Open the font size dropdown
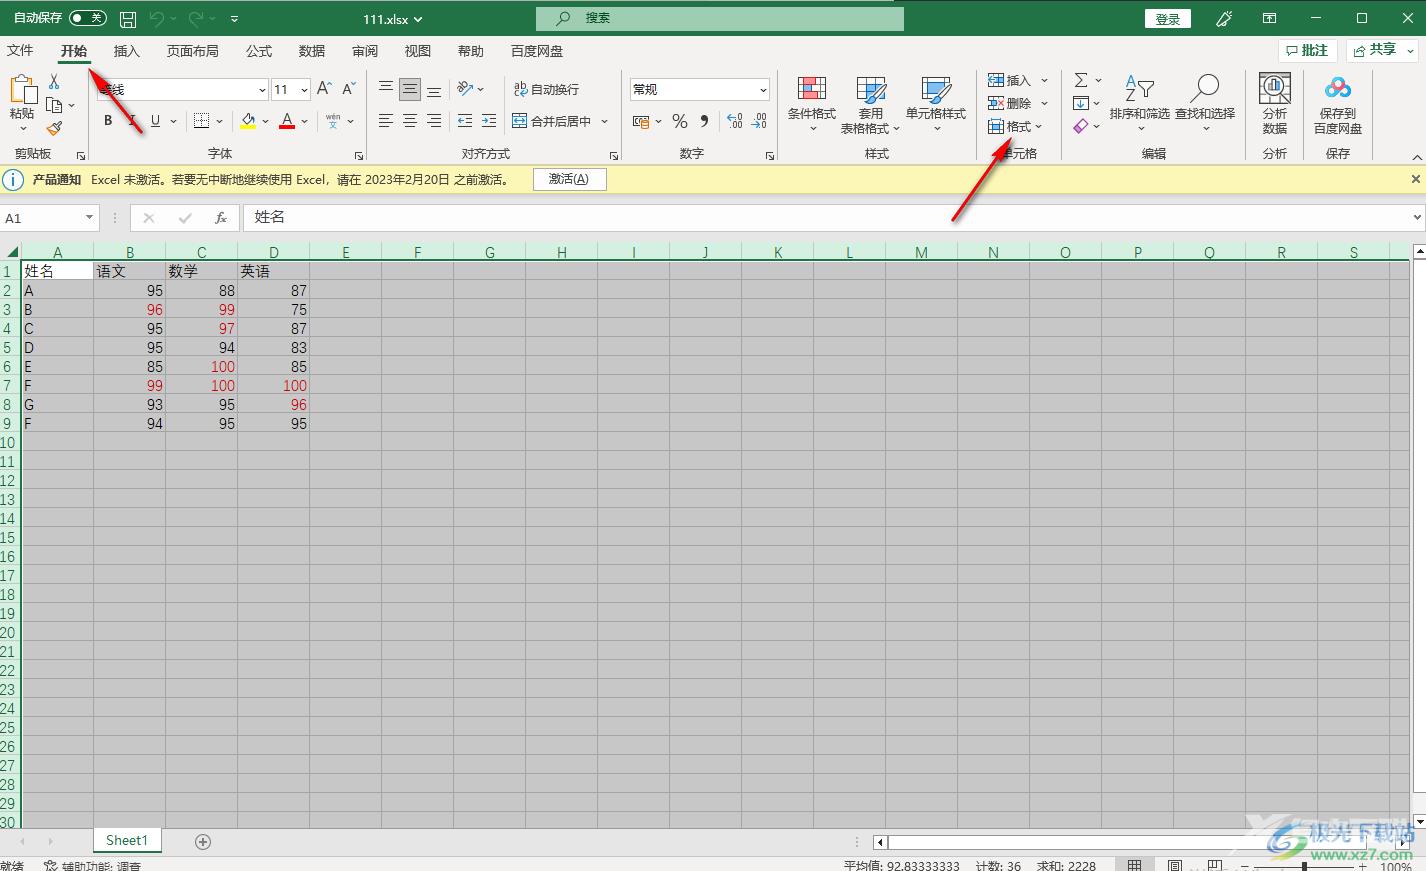This screenshot has width=1426, height=871. (304, 90)
